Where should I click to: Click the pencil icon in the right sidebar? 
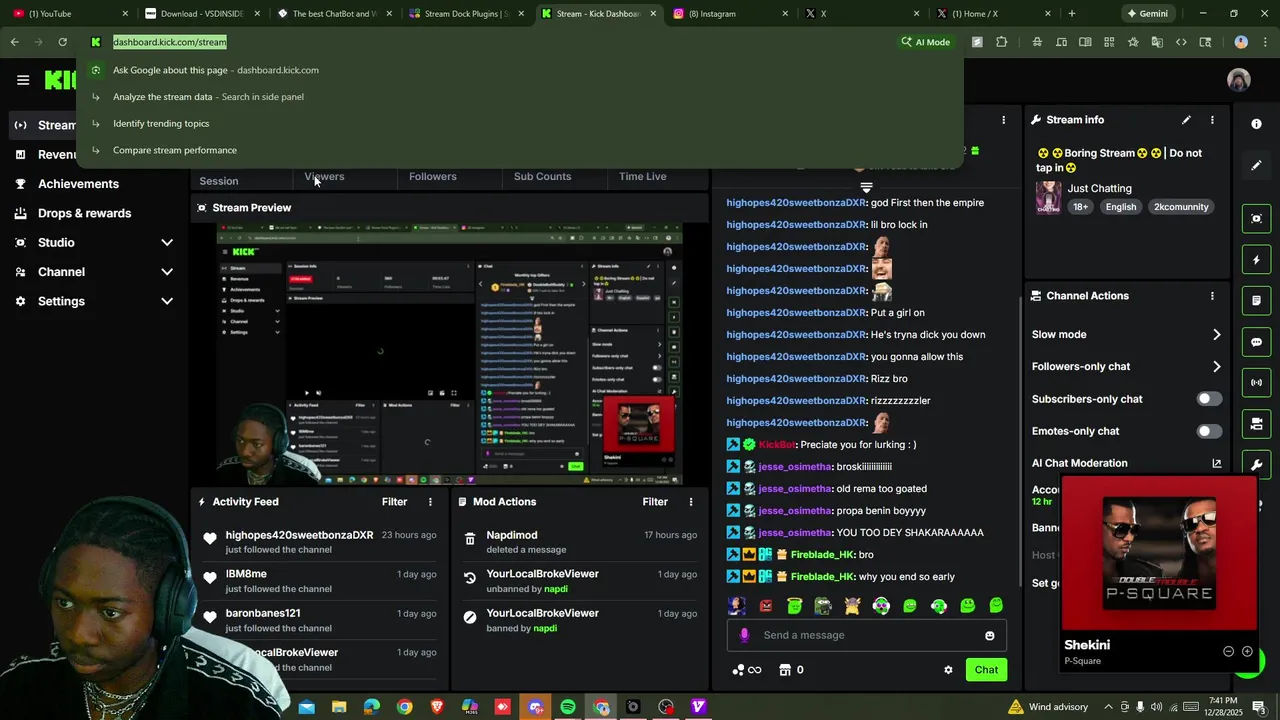click(1256, 165)
